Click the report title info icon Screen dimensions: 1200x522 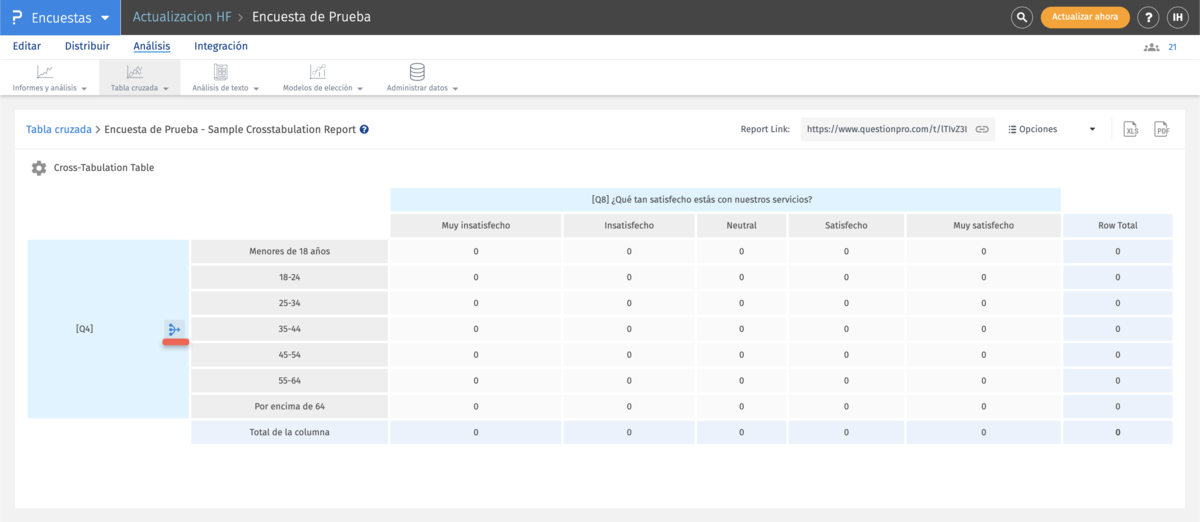[364, 130]
